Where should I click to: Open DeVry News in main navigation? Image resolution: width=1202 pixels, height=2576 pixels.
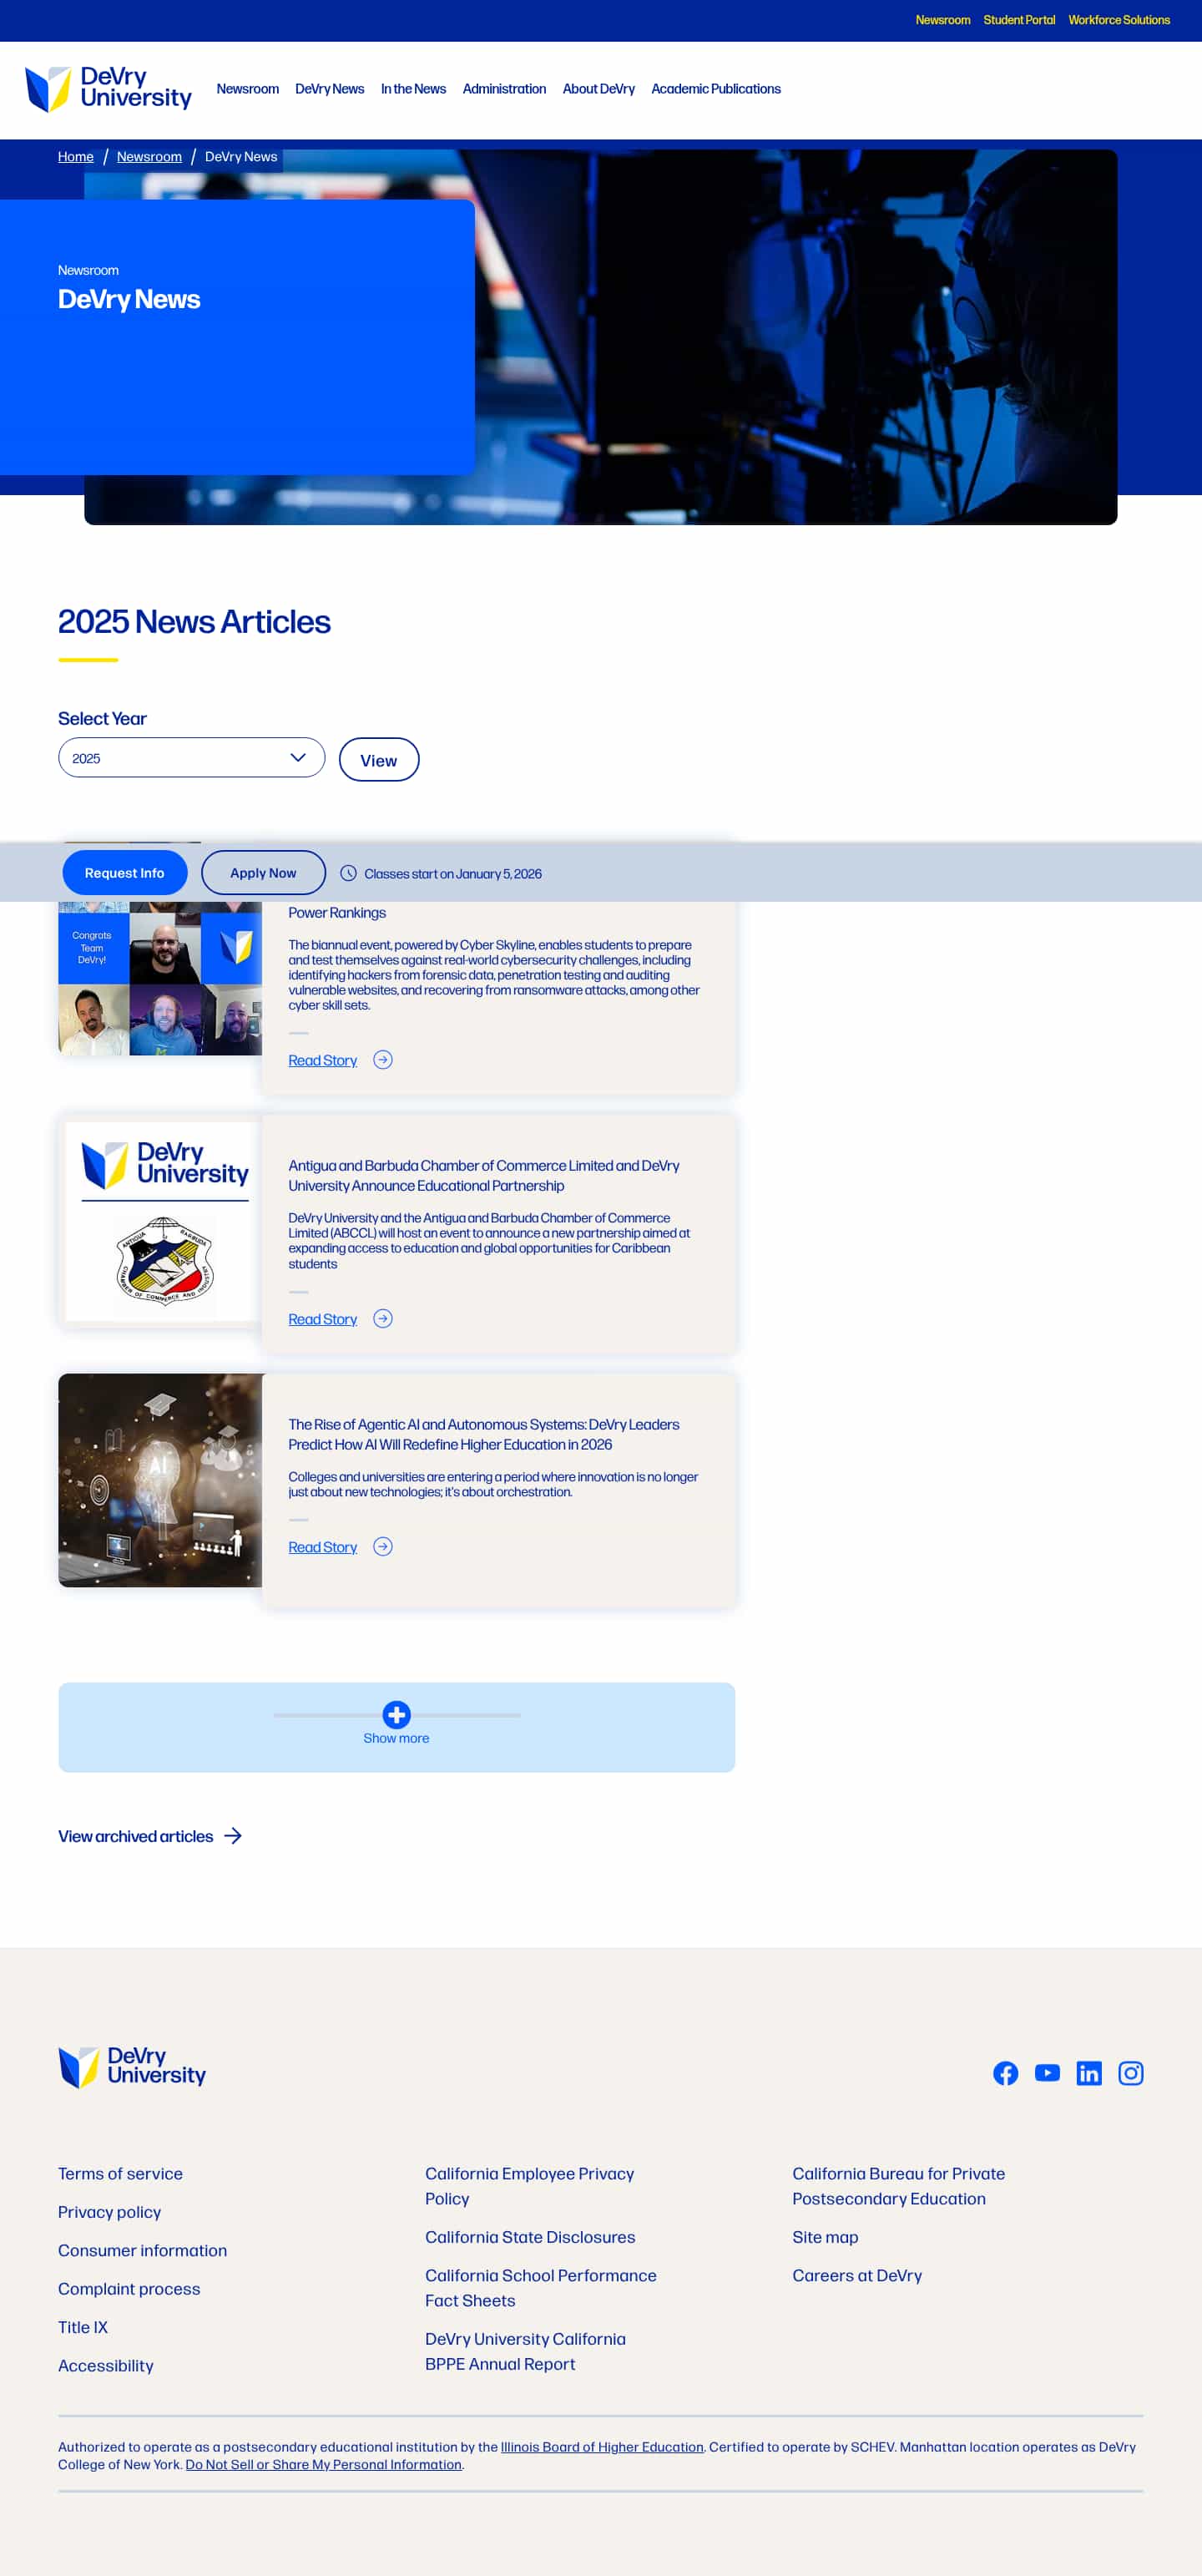point(329,89)
